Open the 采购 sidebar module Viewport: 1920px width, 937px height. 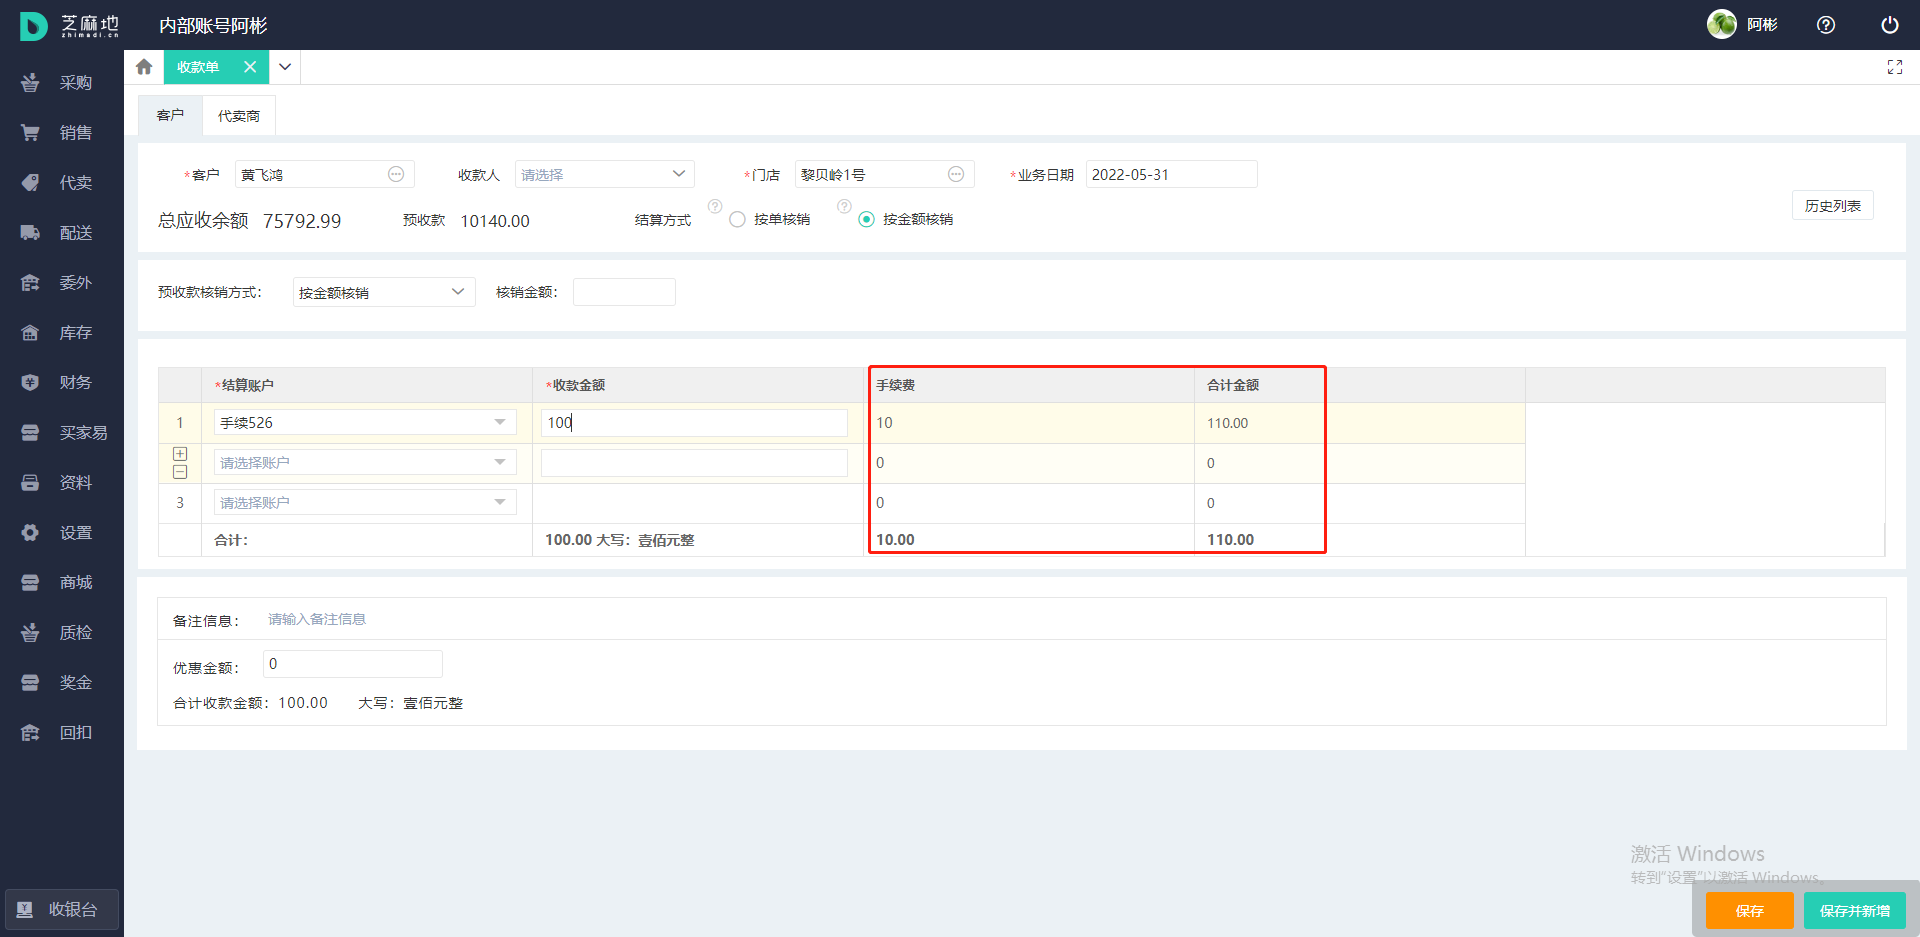click(61, 83)
